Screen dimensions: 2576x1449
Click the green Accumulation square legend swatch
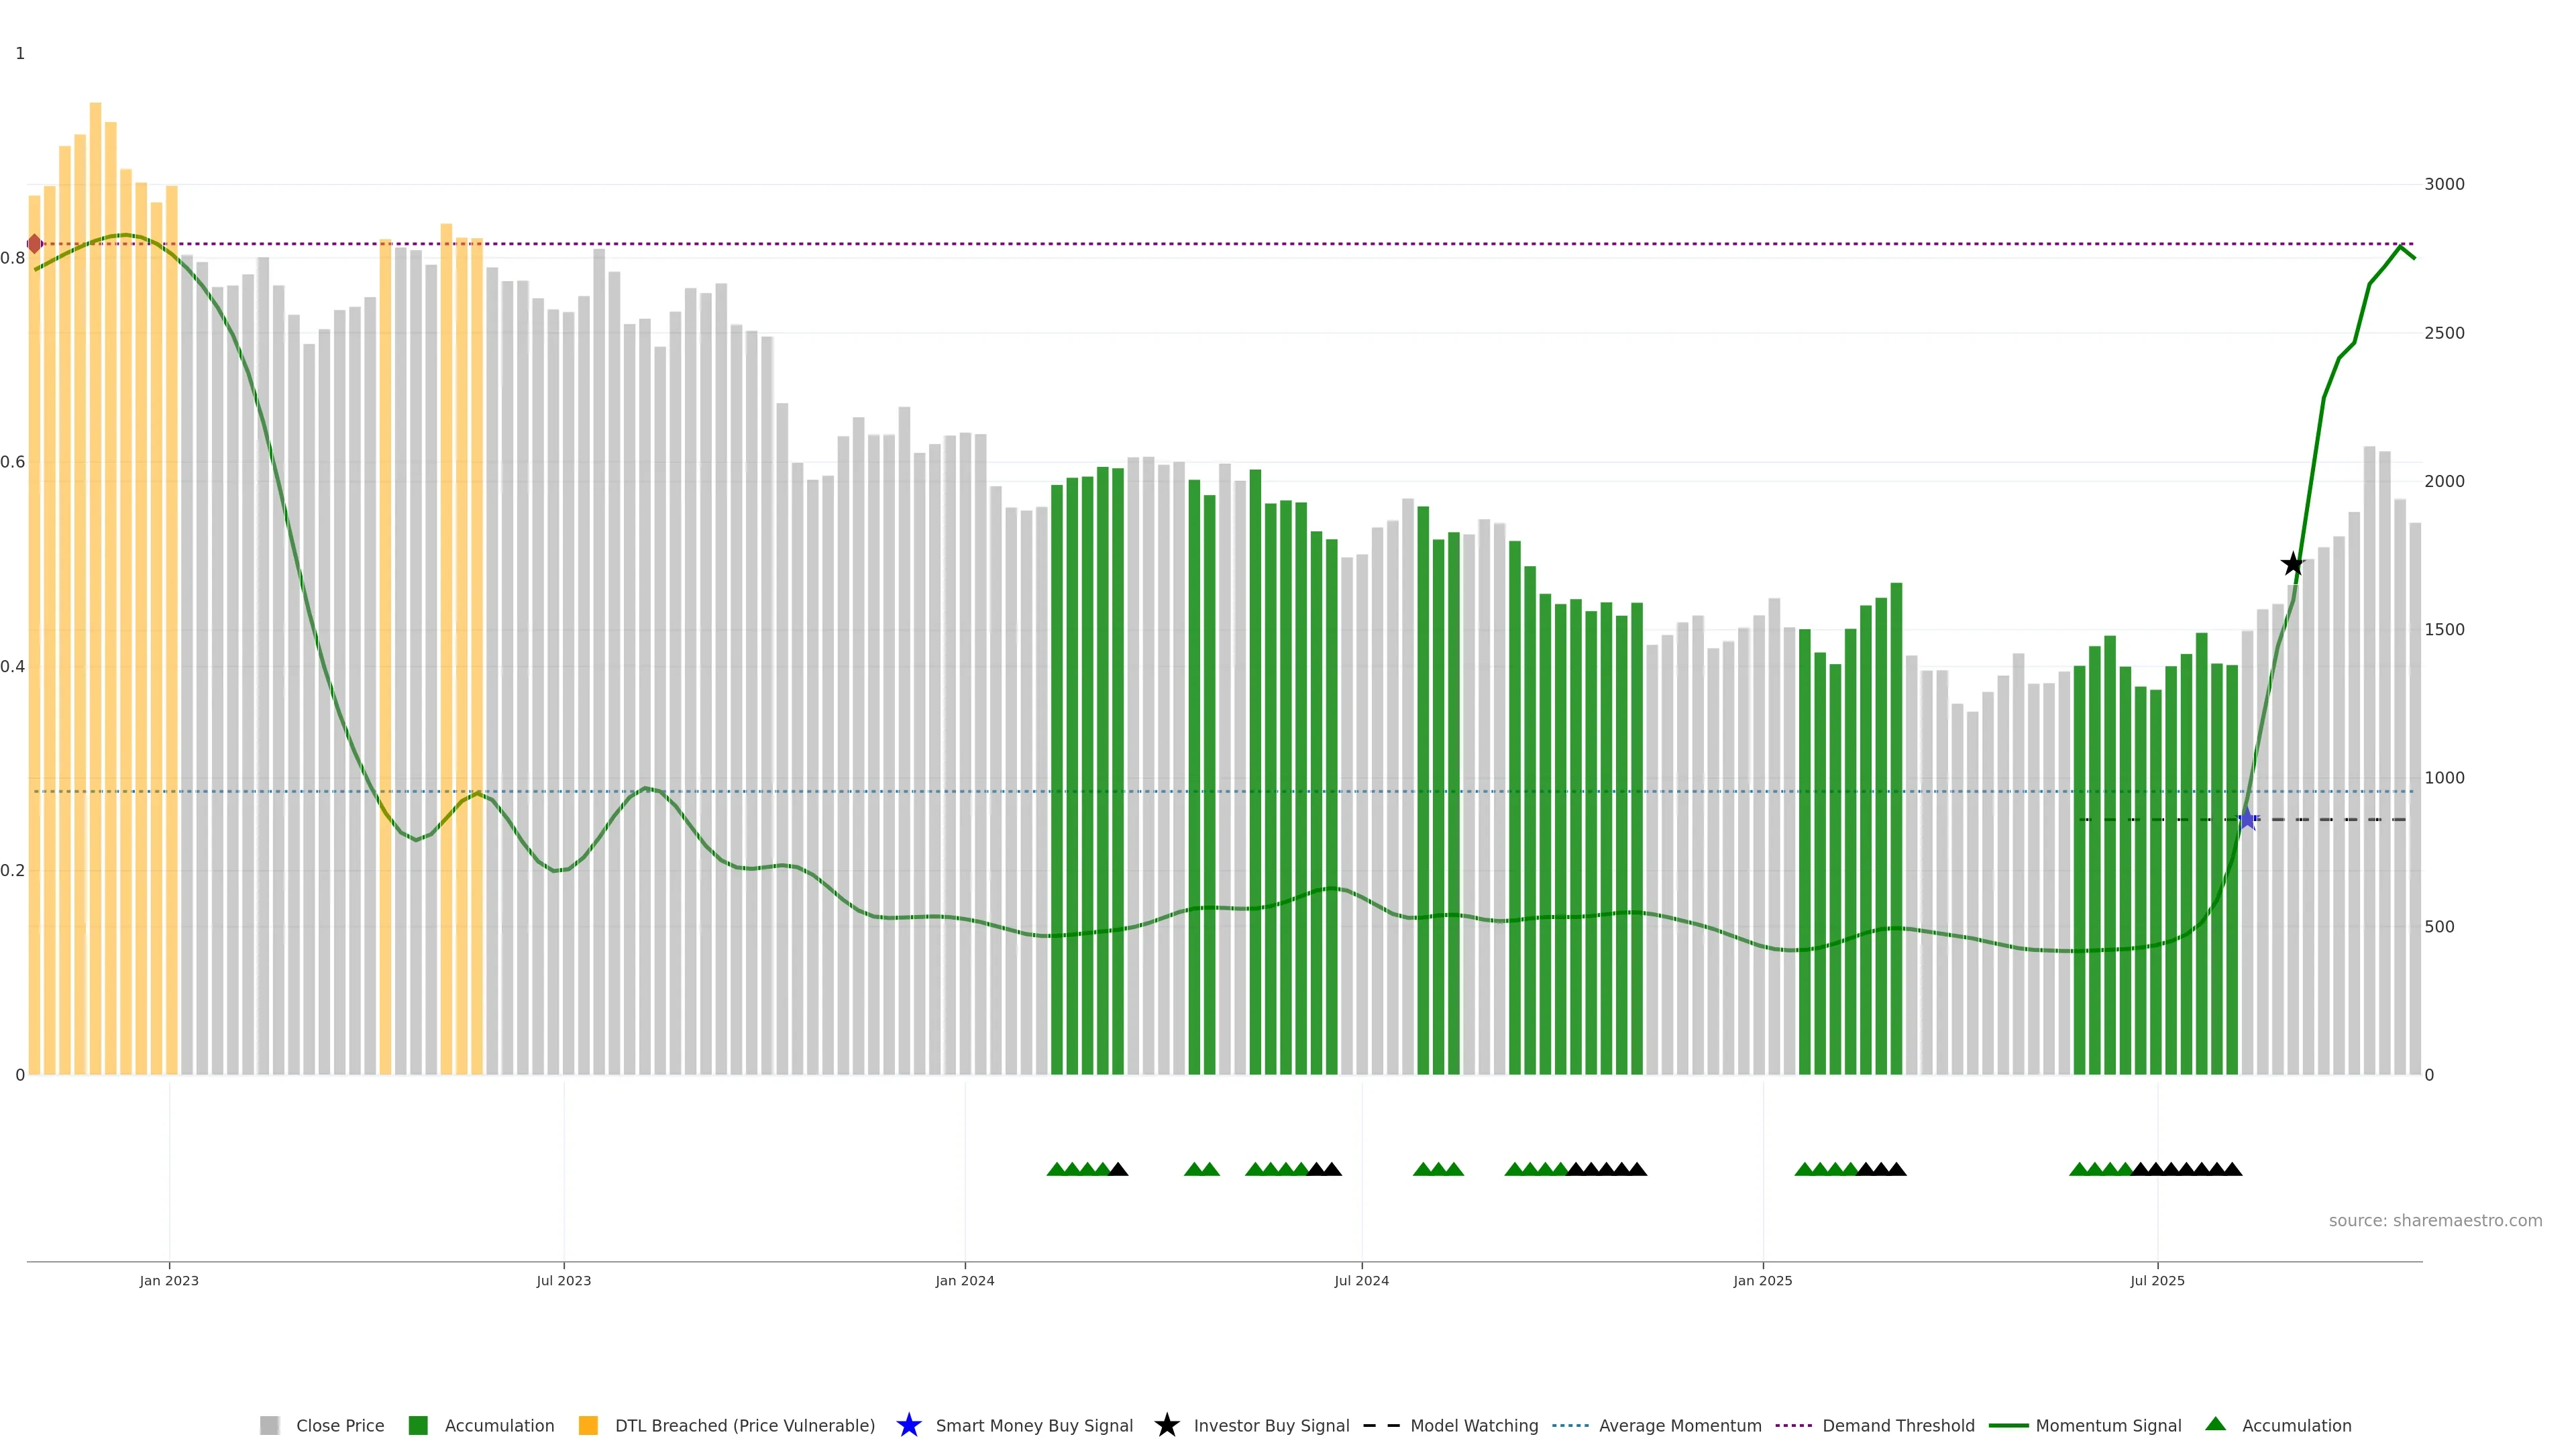pos(418,1425)
